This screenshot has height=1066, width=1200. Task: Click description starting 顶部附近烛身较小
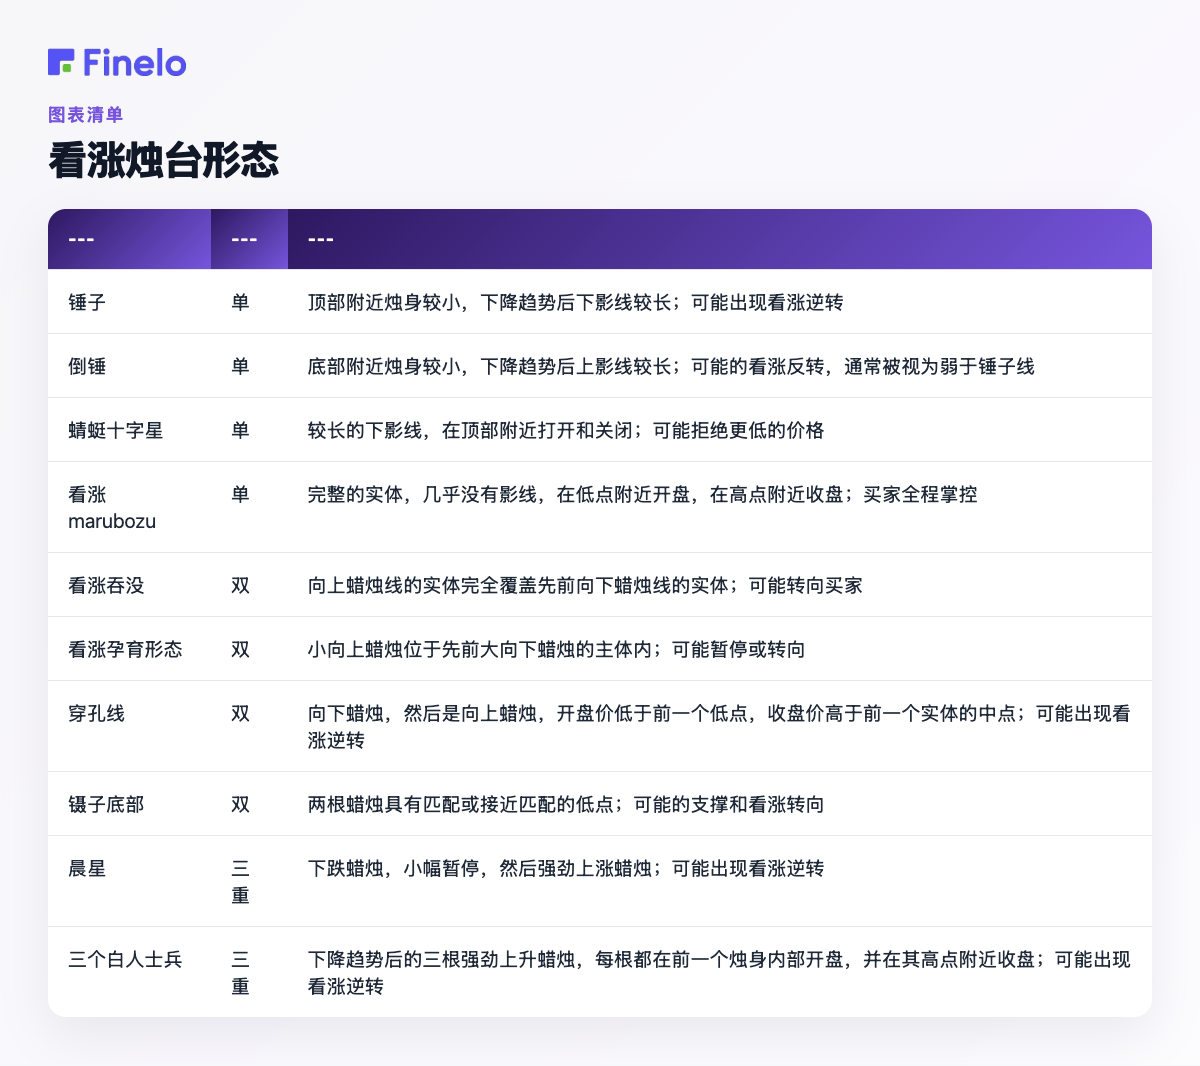pyautogui.click(x=575, y=302)
